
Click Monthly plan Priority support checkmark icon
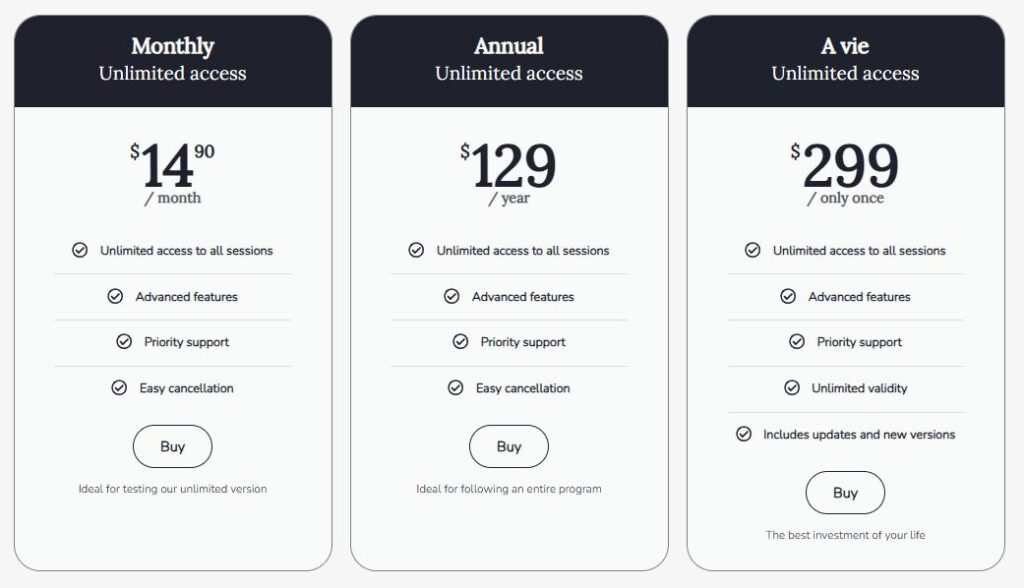click(x=124, y=342)
